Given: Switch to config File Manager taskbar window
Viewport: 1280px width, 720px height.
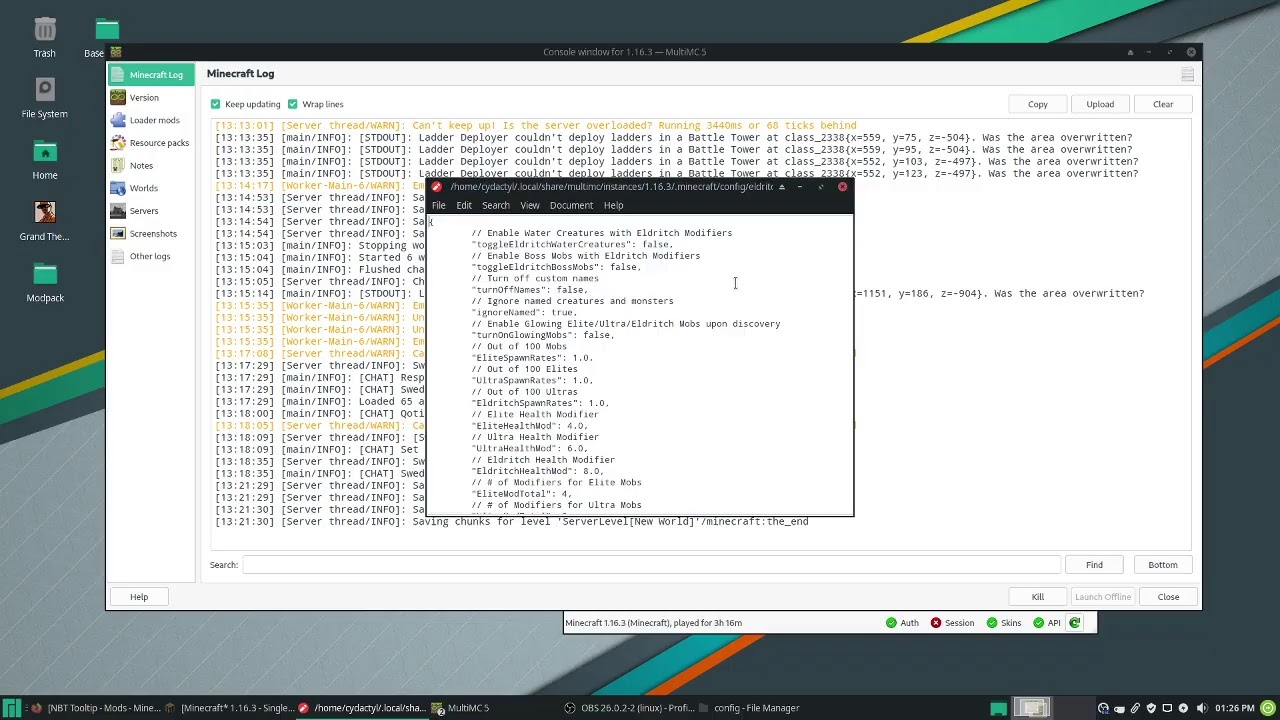Looking at the screenshot, I should coord(748,708).
